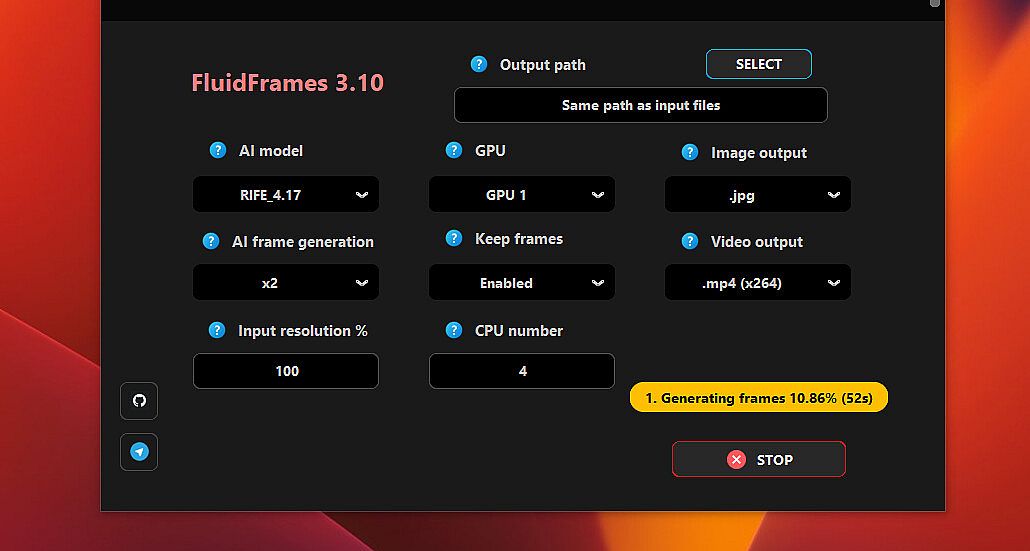The width and height of the screenshot is (1030, 551).
Task: Show help for Video output option
Action: click(x=689, y=241)
